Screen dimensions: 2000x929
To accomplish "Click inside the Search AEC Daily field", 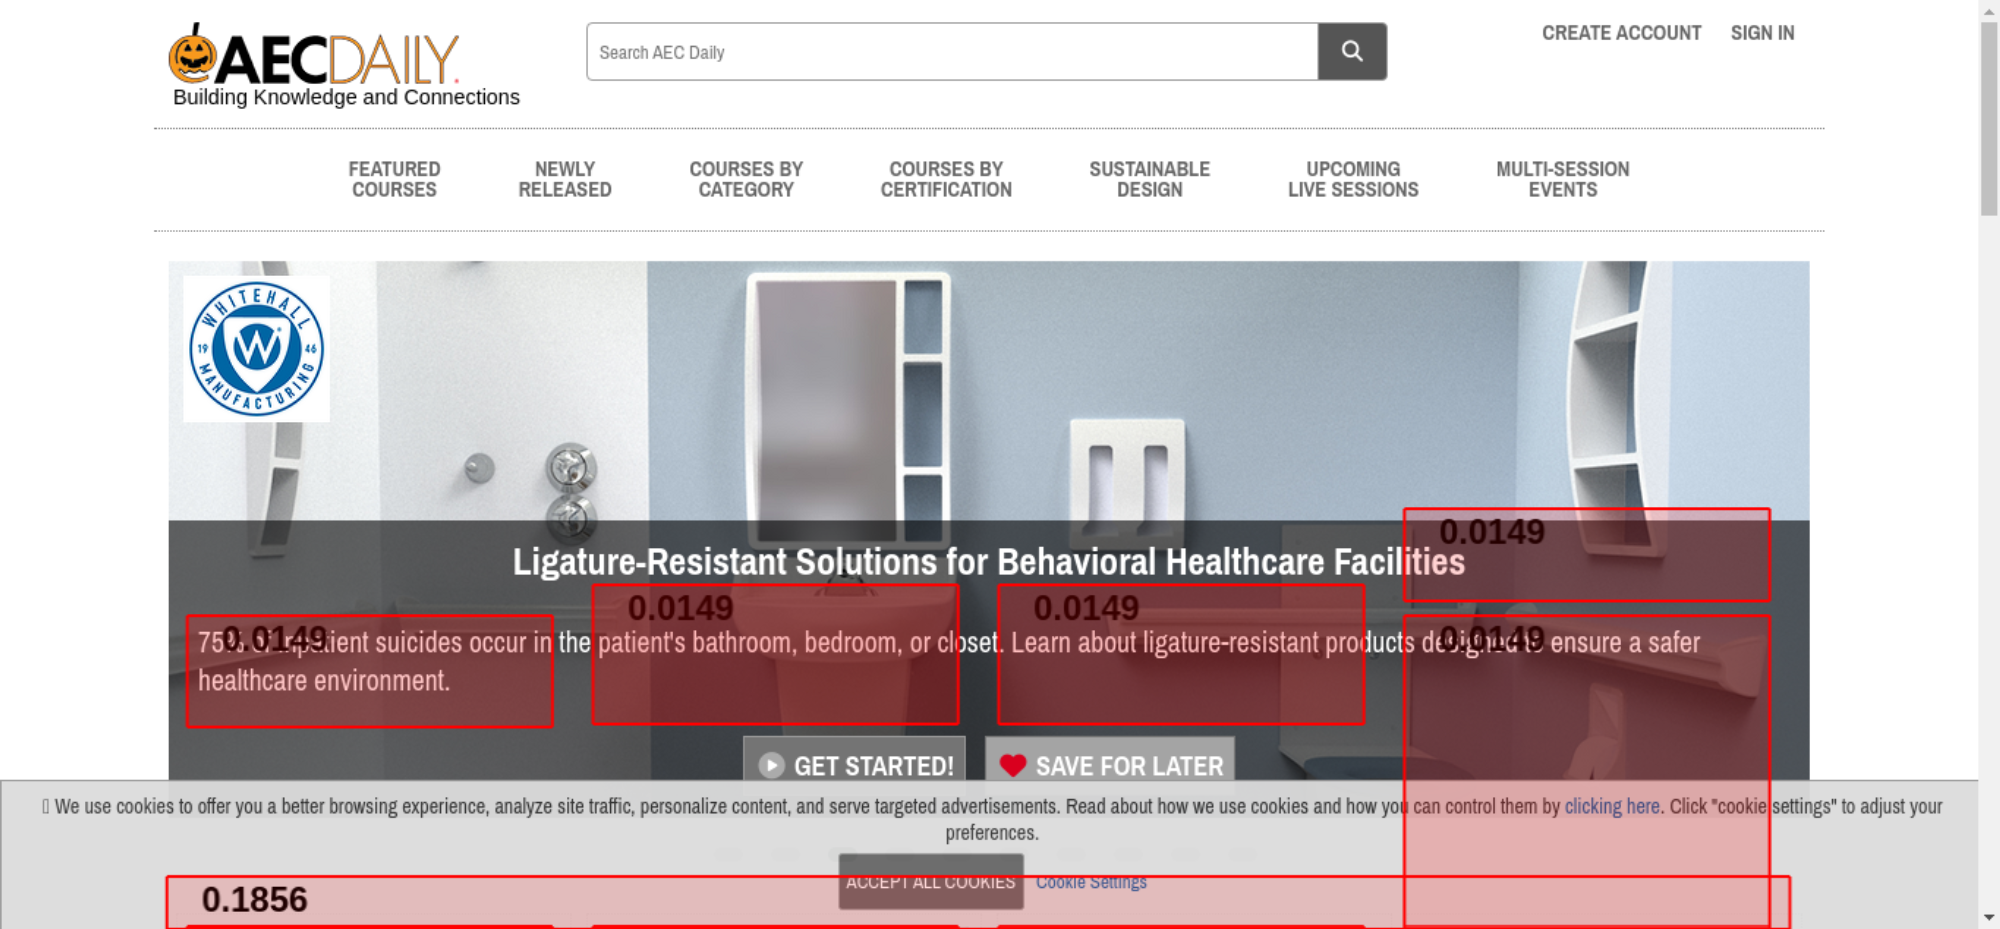I will pyautogui.click(x=952, y=52).
